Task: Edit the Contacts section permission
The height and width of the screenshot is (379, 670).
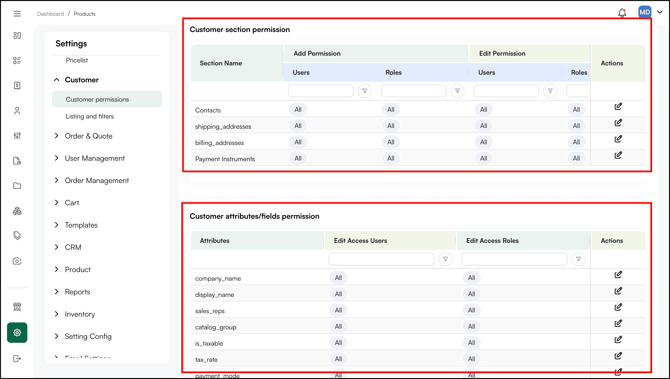Action: click(x=618, y=106)
